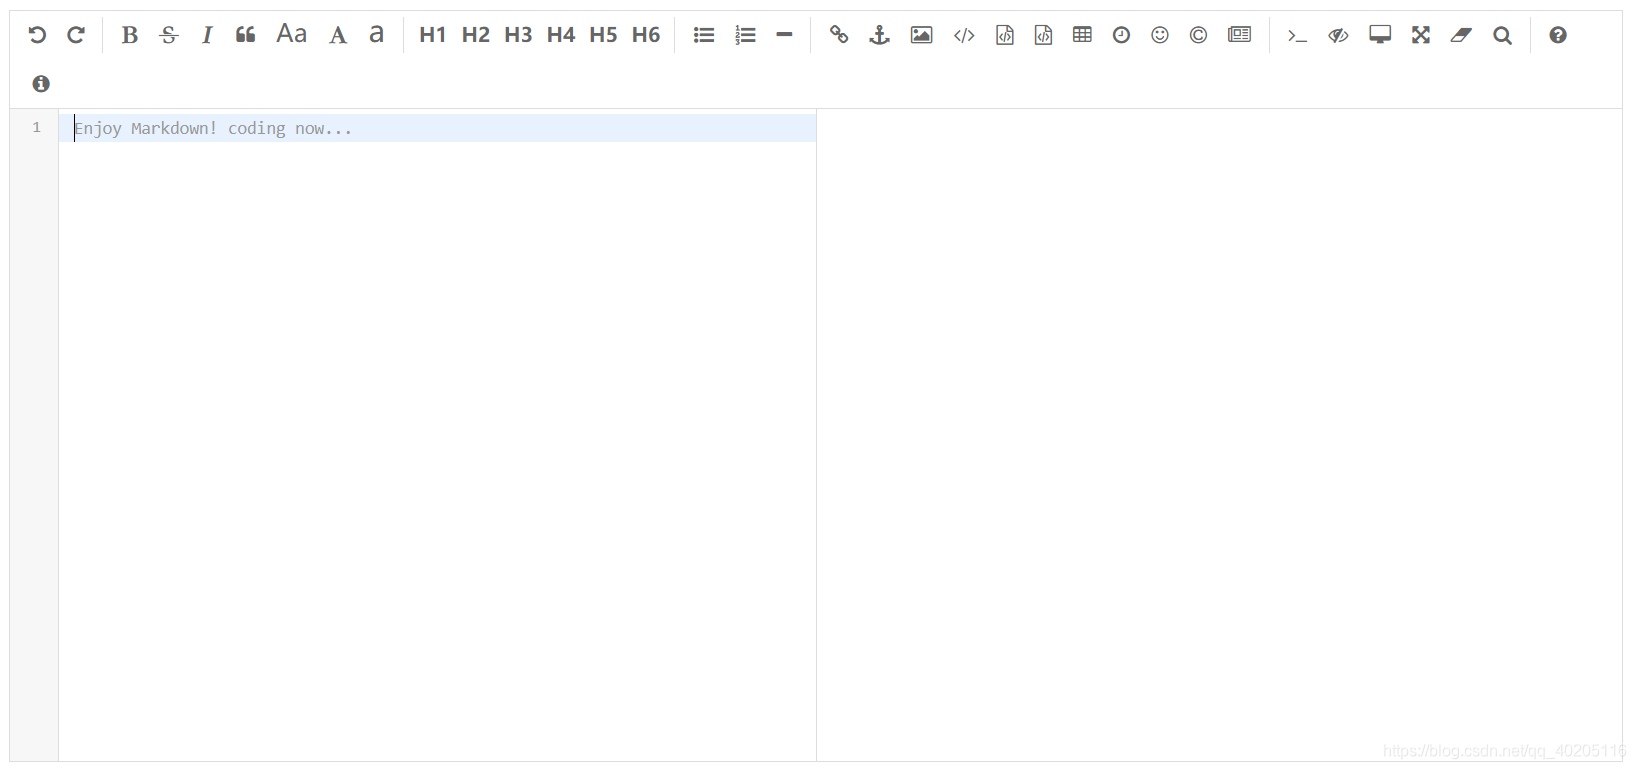Apply strikethrough formatting
The height and width of the screenshot is (769, 1636).
pyautogui.click(x=169, y=35)
